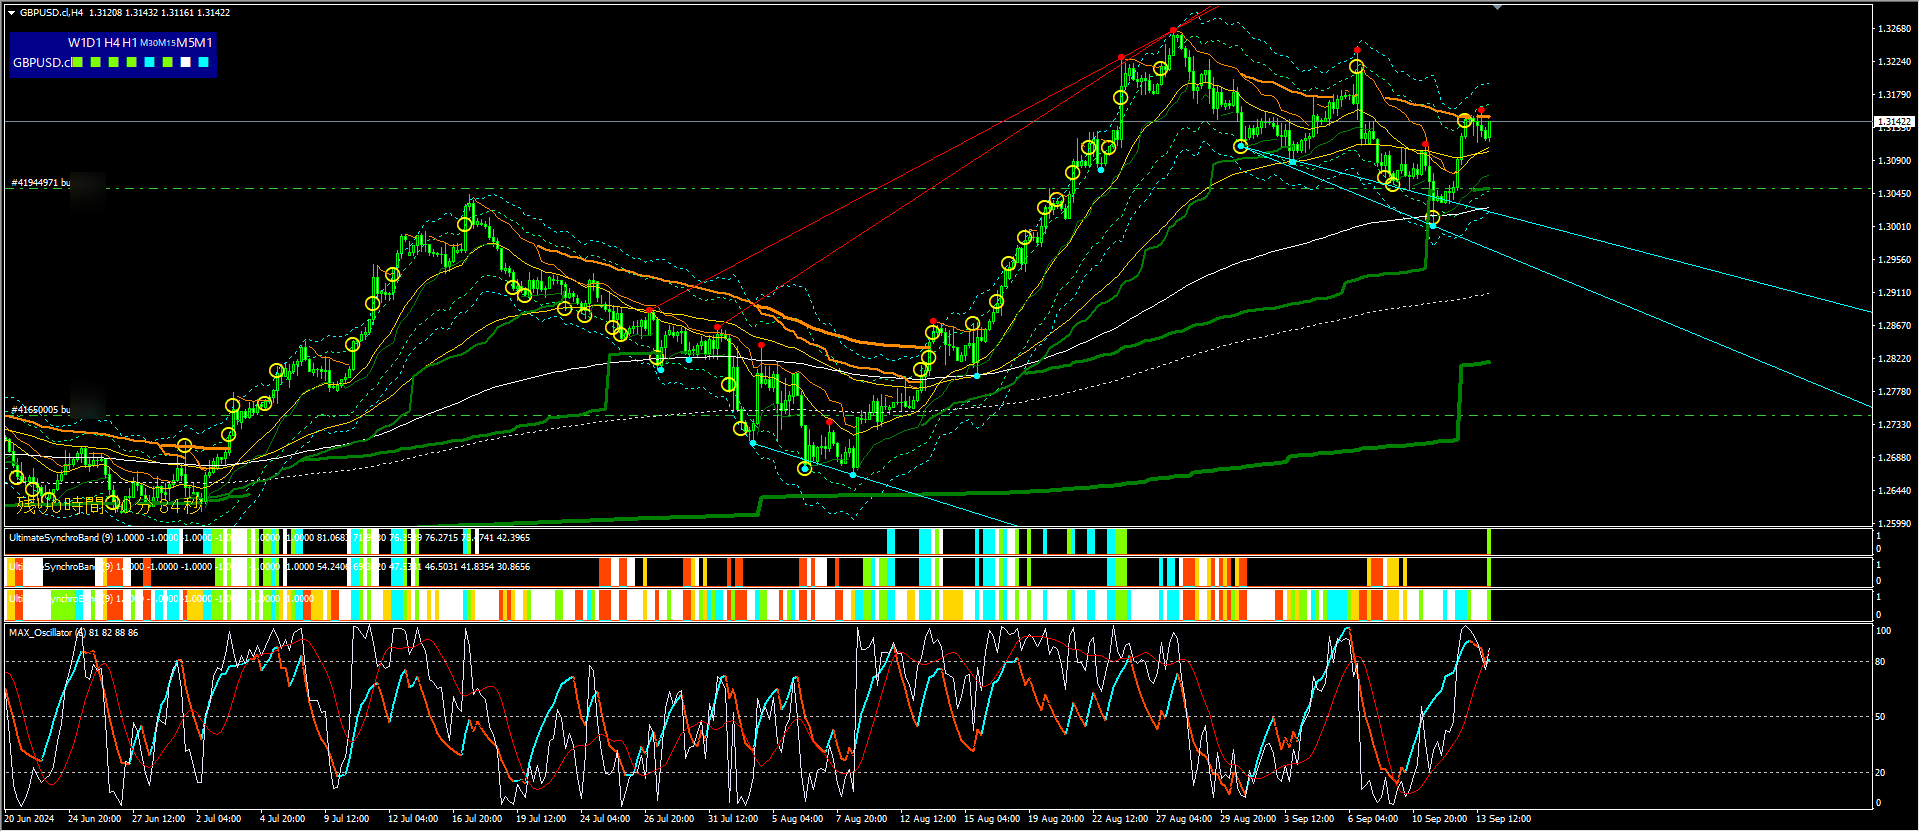Click the cyan M30 signal square
This screenshot has height=832, width=1920.
pyautogui.click(x=150, y=62)
